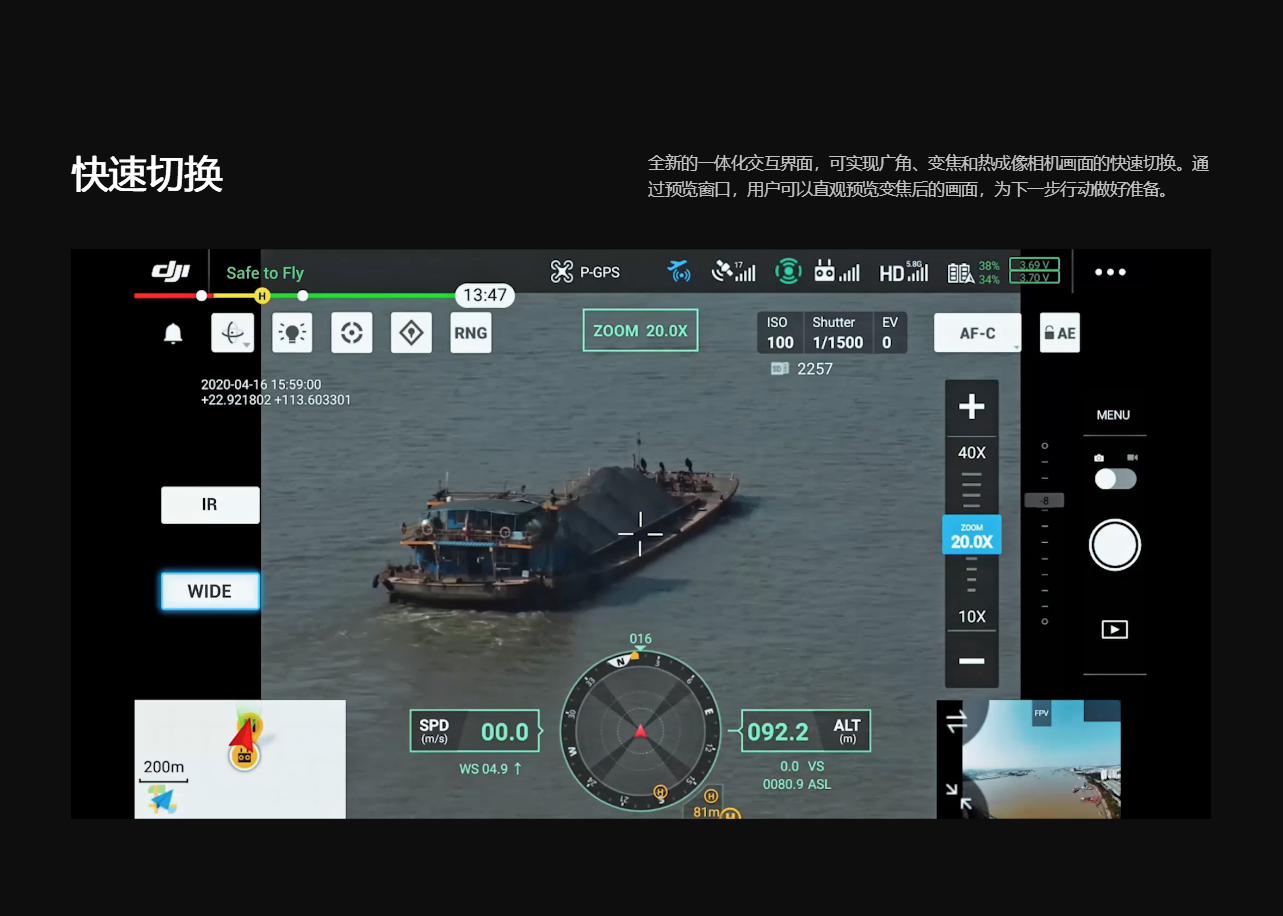Set zoom level to 10X on the slider

click(971, 616)
